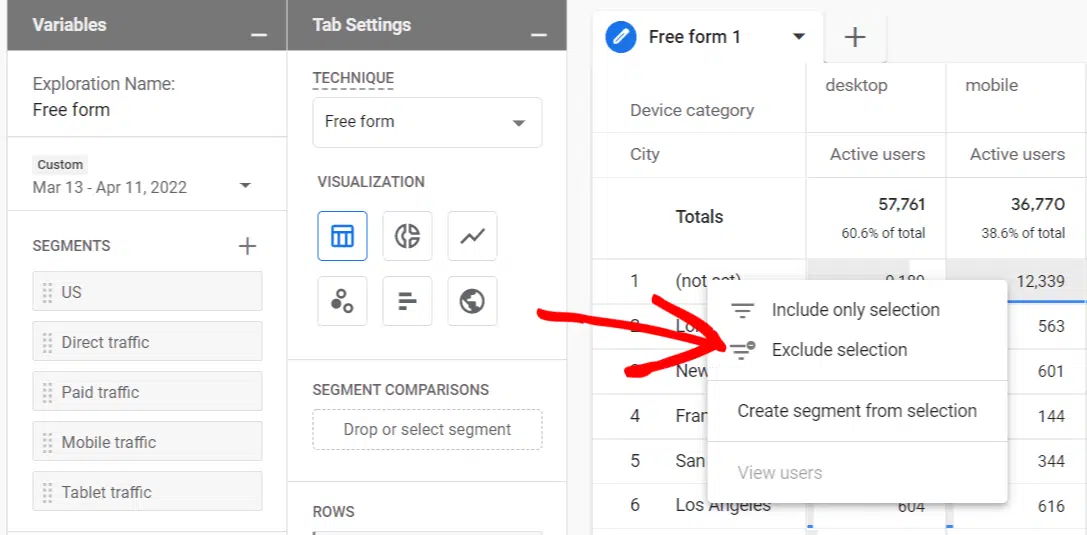Select the Line chart visualization icon
The width and height of the screenshot is (1087, 535).
[472, 236]
